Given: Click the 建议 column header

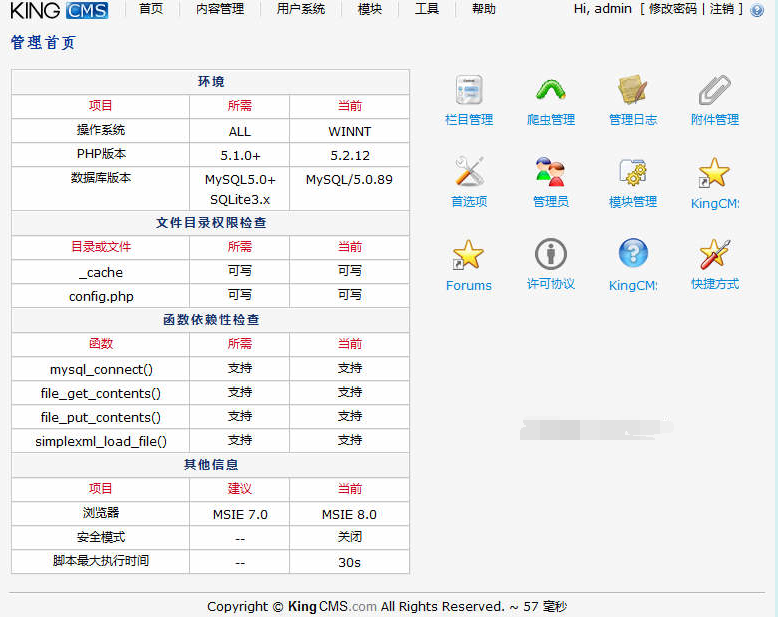Looking at the screenshot, I should click(x=240, y=489).
